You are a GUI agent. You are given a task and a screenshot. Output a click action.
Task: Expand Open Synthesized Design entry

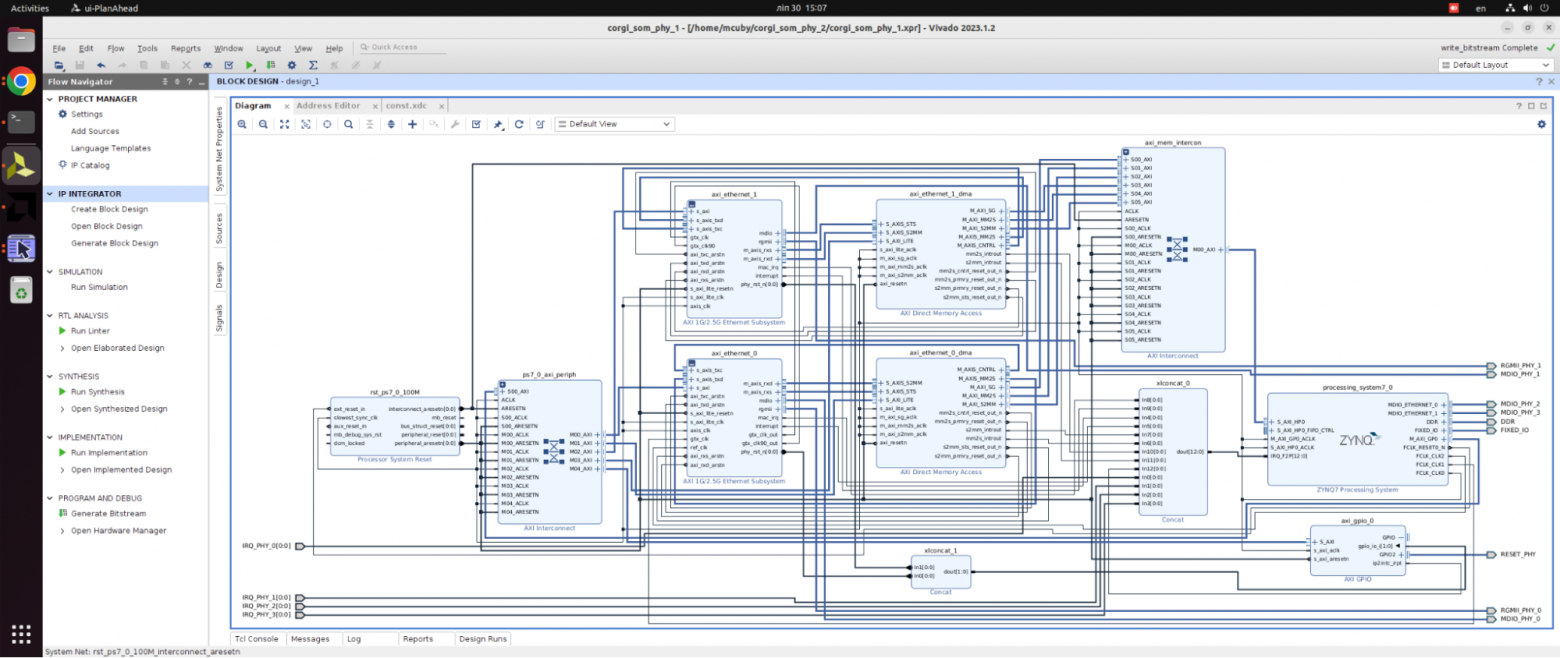[62, 409]
